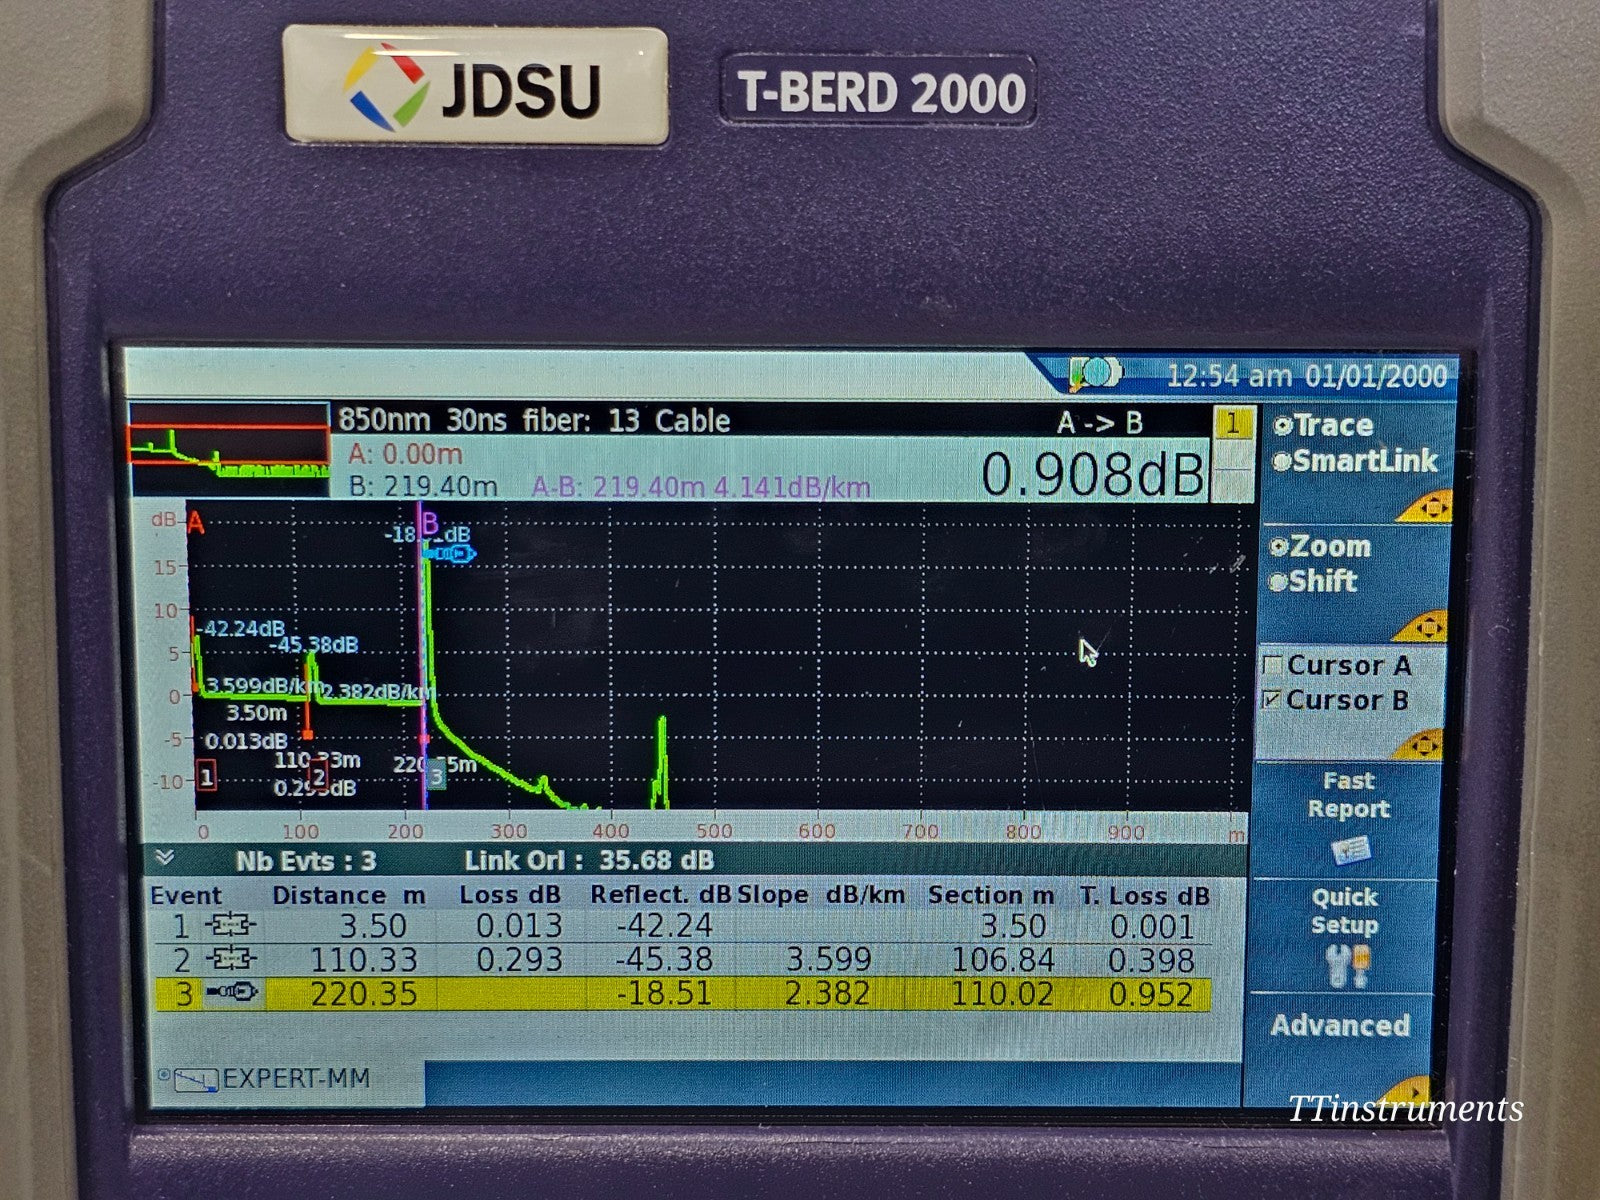The height and width of the screenshot is (1200, 1600).
Task: Enable the Cursor A checkbox
Action: coord(1274,665)
